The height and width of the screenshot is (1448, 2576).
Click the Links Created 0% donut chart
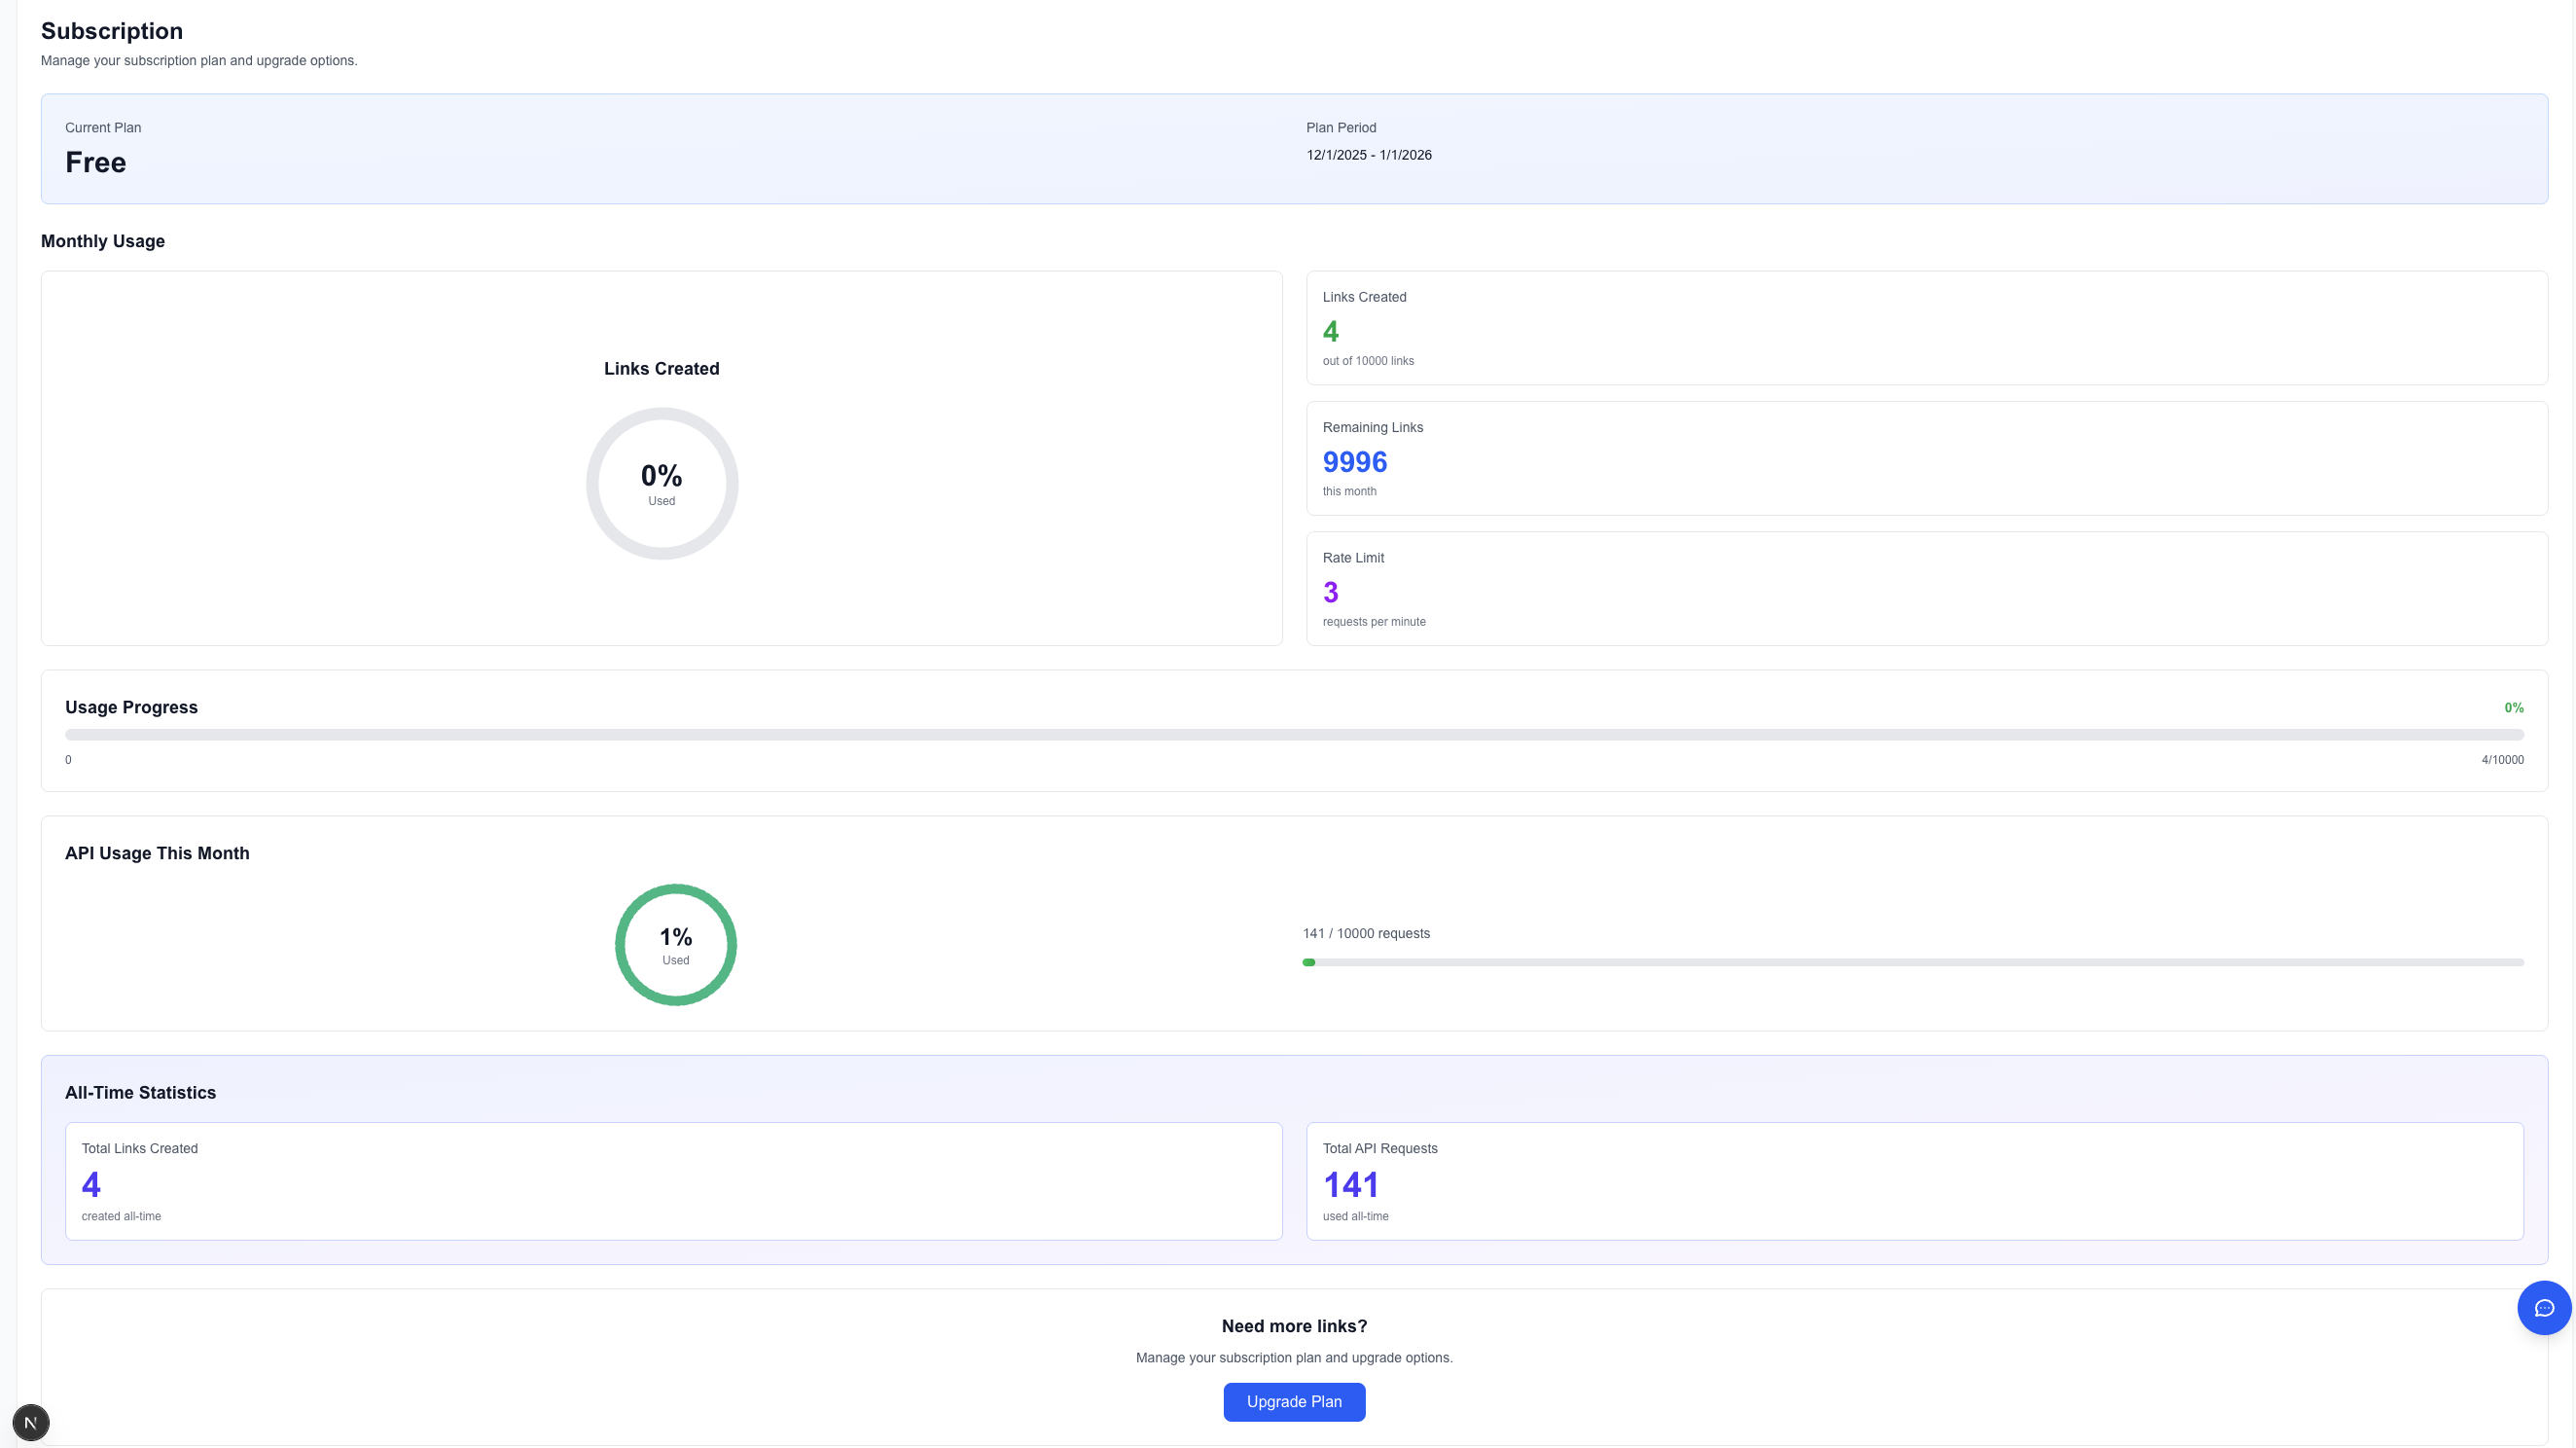pyautogui.click(x=661, y=483)
